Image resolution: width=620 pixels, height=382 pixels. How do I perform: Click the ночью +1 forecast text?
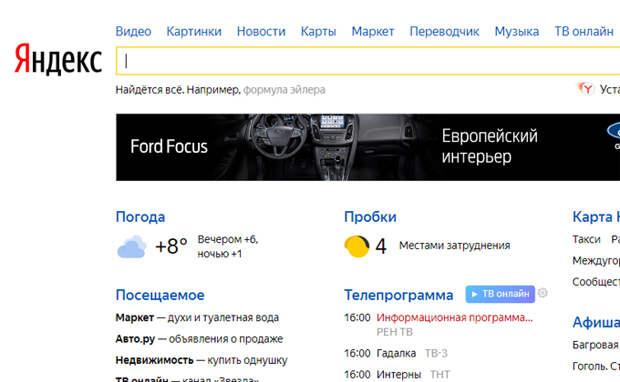pyautogui.click(x=219, y=254)
